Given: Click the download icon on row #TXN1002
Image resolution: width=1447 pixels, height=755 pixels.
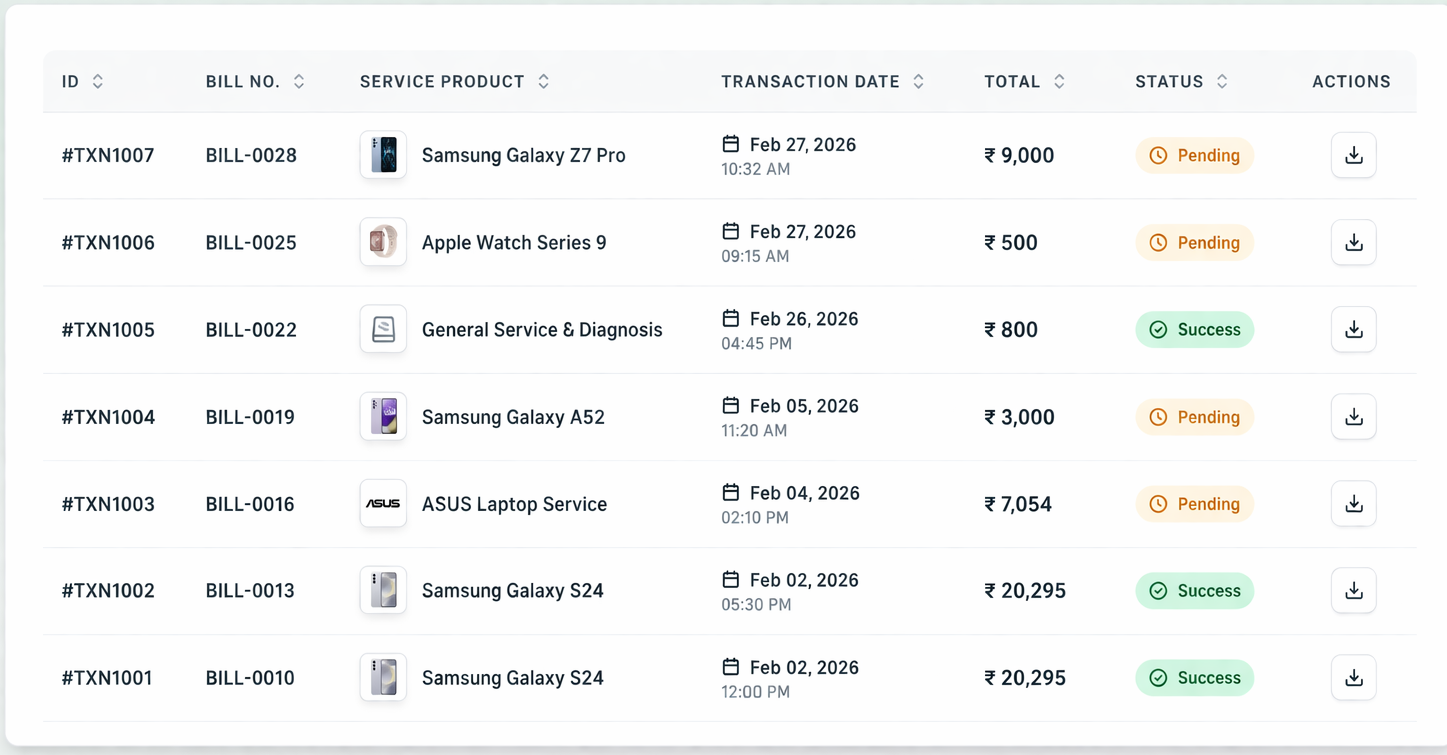Looking at the screenshot, I should coord(1353,590).
